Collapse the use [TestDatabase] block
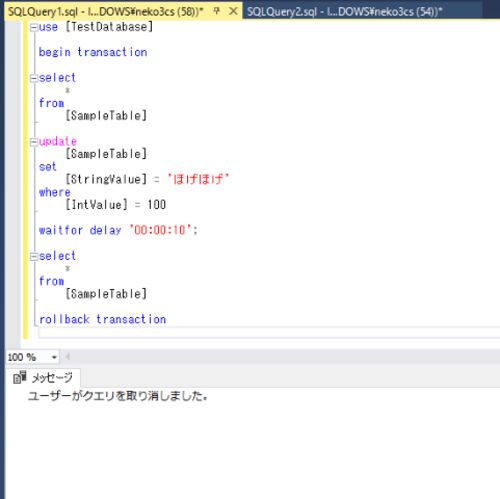The image size is (500, 499). click(x=34, y=28)
